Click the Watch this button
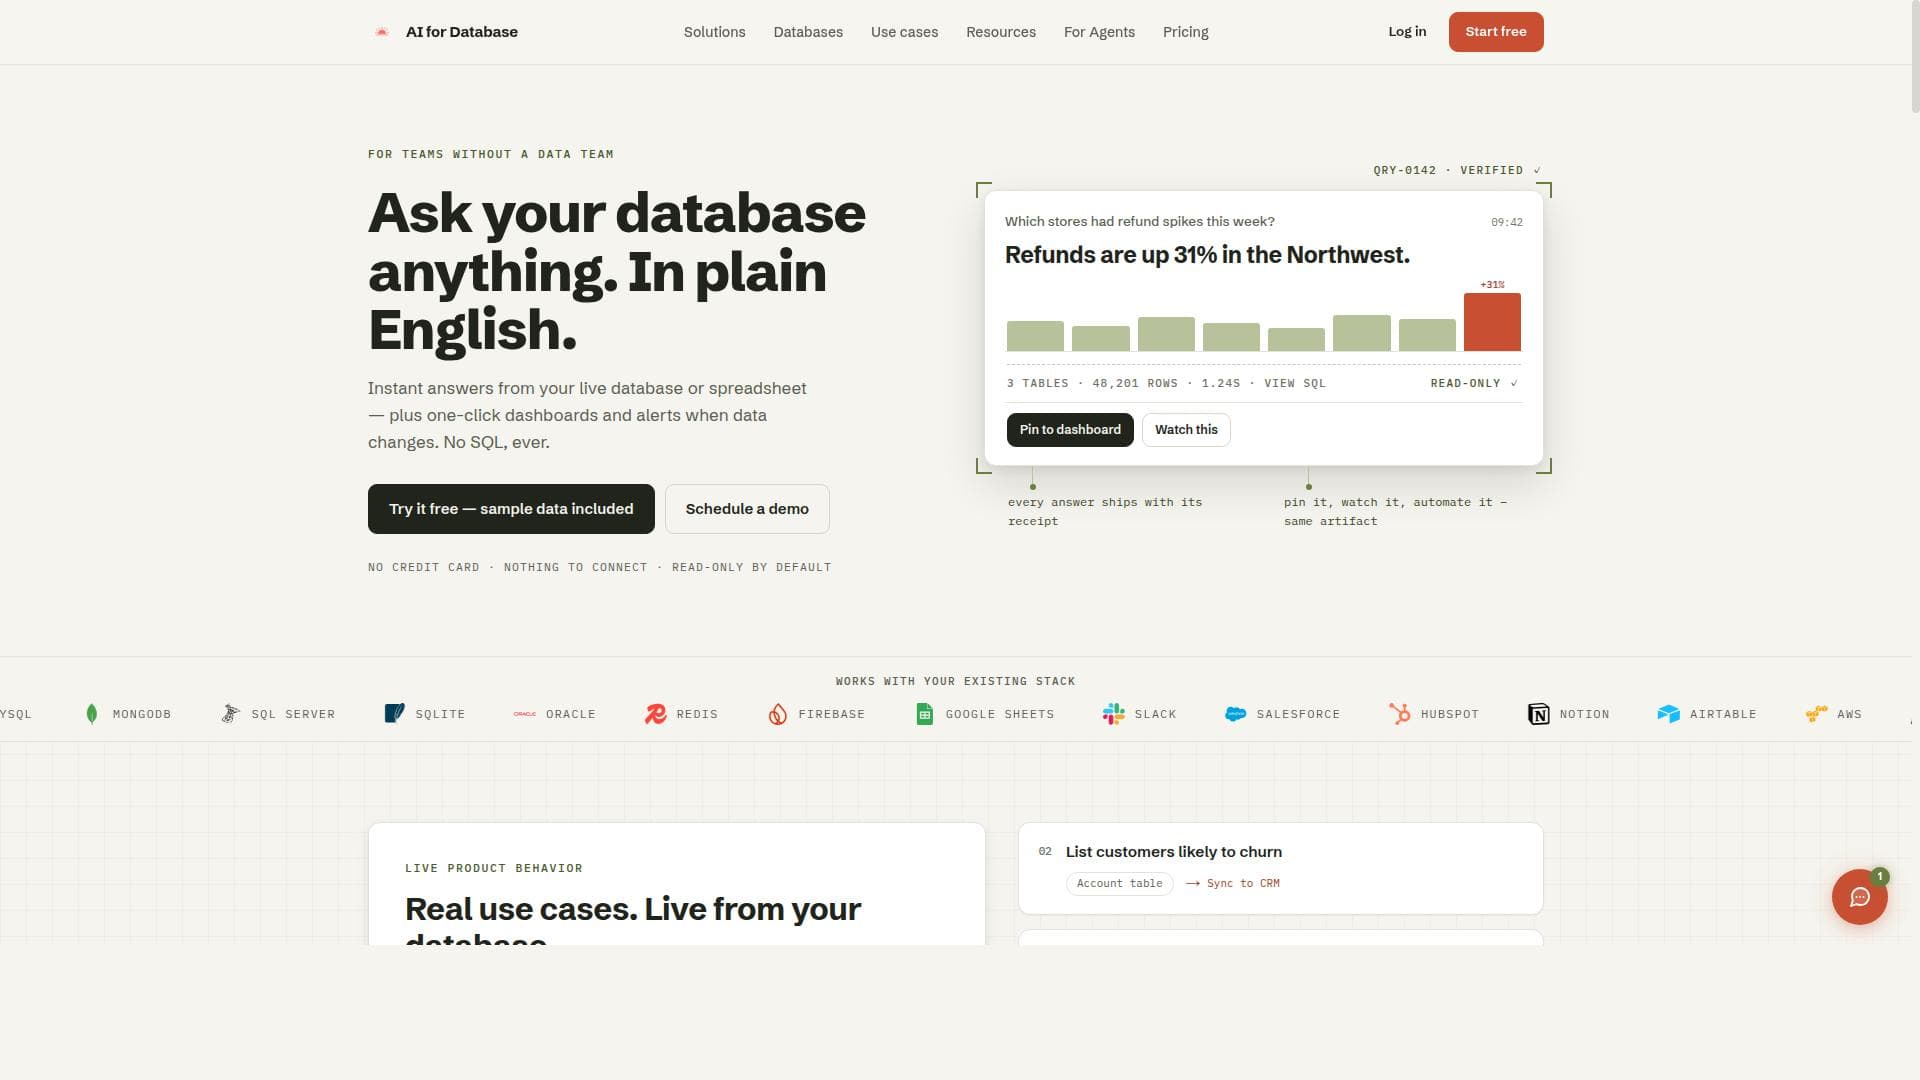 [x=1186, y=430]
